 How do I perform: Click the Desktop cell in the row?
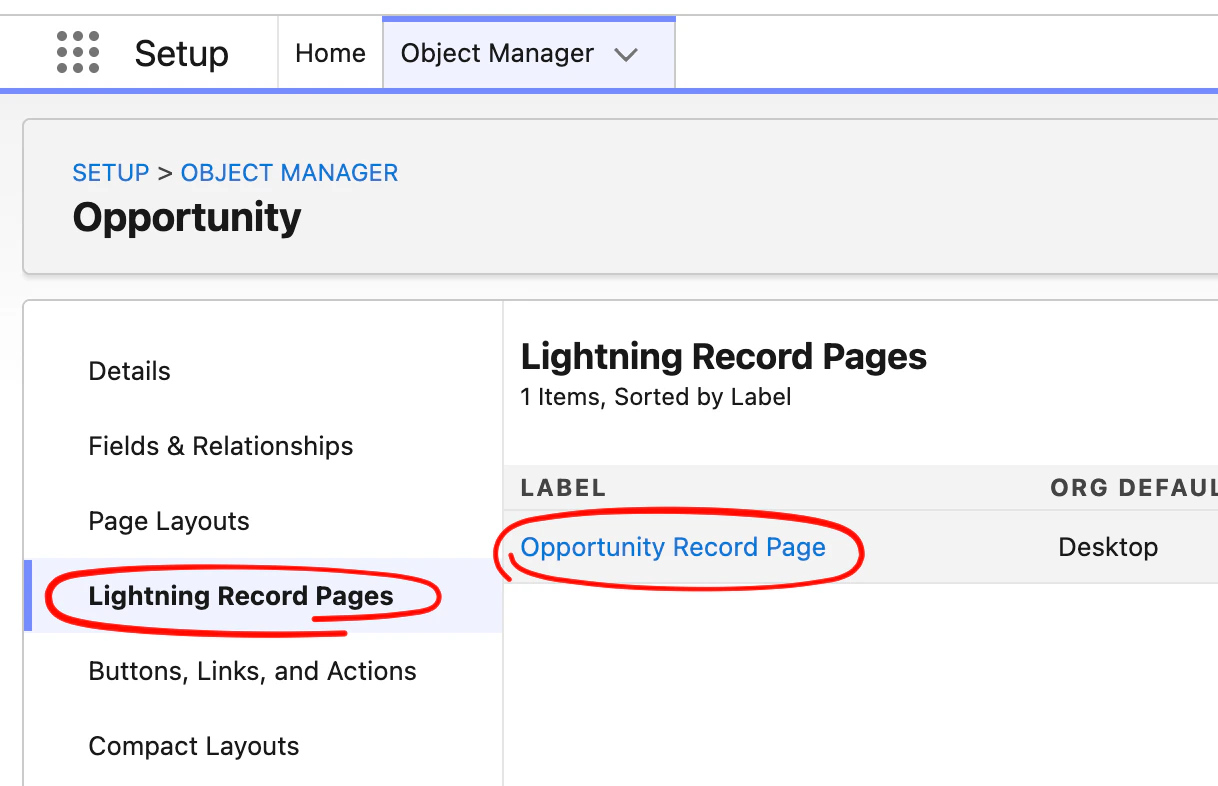[x=1108, y=547]
